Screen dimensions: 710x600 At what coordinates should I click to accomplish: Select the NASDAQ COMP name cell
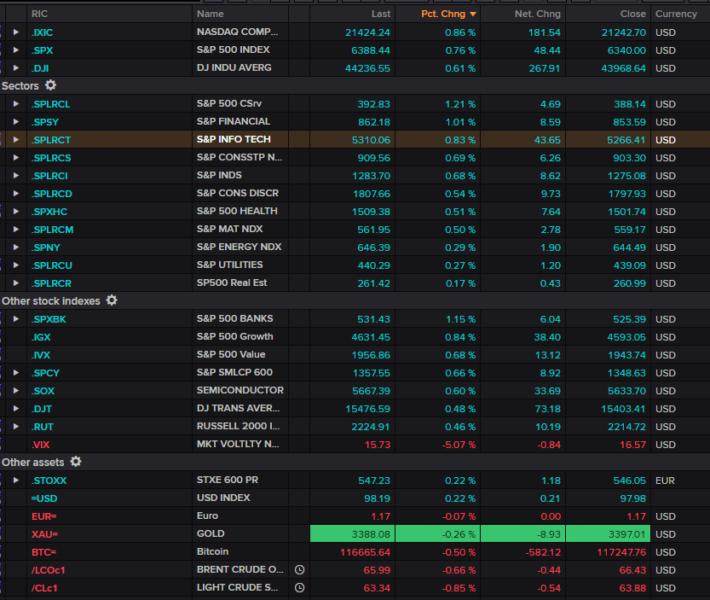[237, 32]
